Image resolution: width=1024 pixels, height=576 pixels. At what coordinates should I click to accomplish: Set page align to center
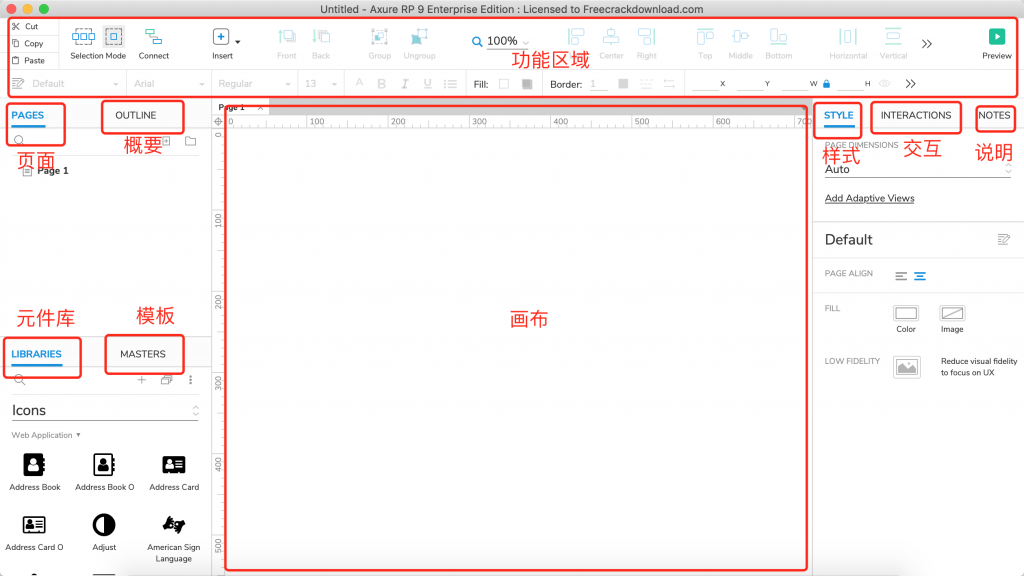pos(920,276)
